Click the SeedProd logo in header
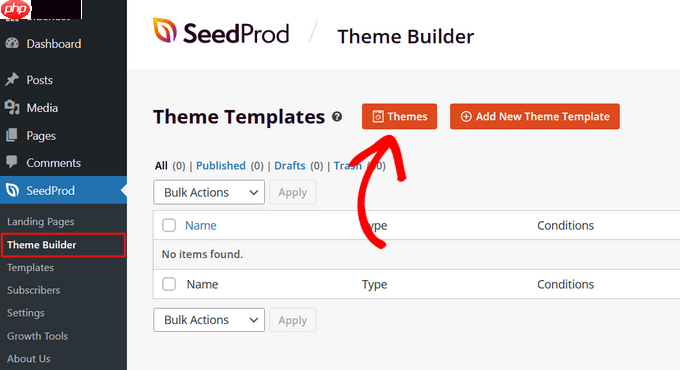The image size is (680, 370). (221, 32)
